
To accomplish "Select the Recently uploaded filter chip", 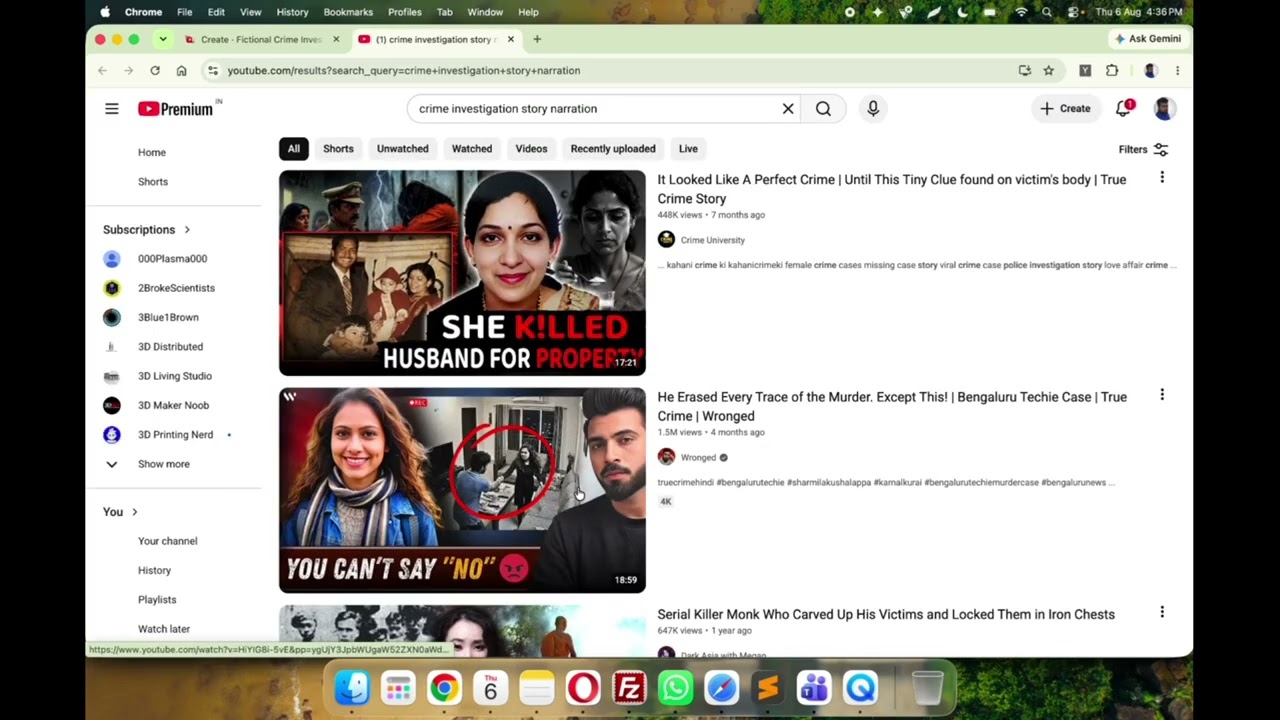I will pyautogui.click(x=613, y=149).
